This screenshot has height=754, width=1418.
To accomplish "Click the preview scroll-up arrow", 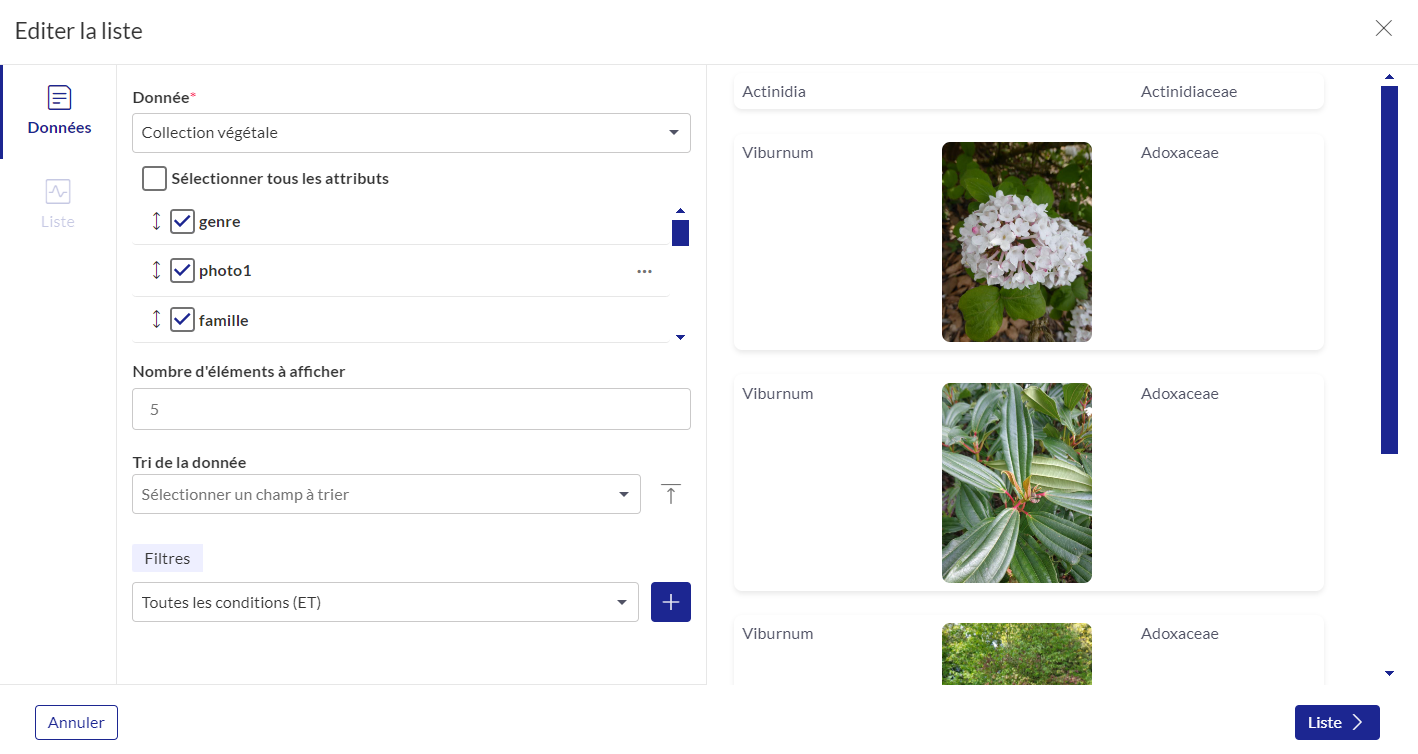I will 1389,77.
